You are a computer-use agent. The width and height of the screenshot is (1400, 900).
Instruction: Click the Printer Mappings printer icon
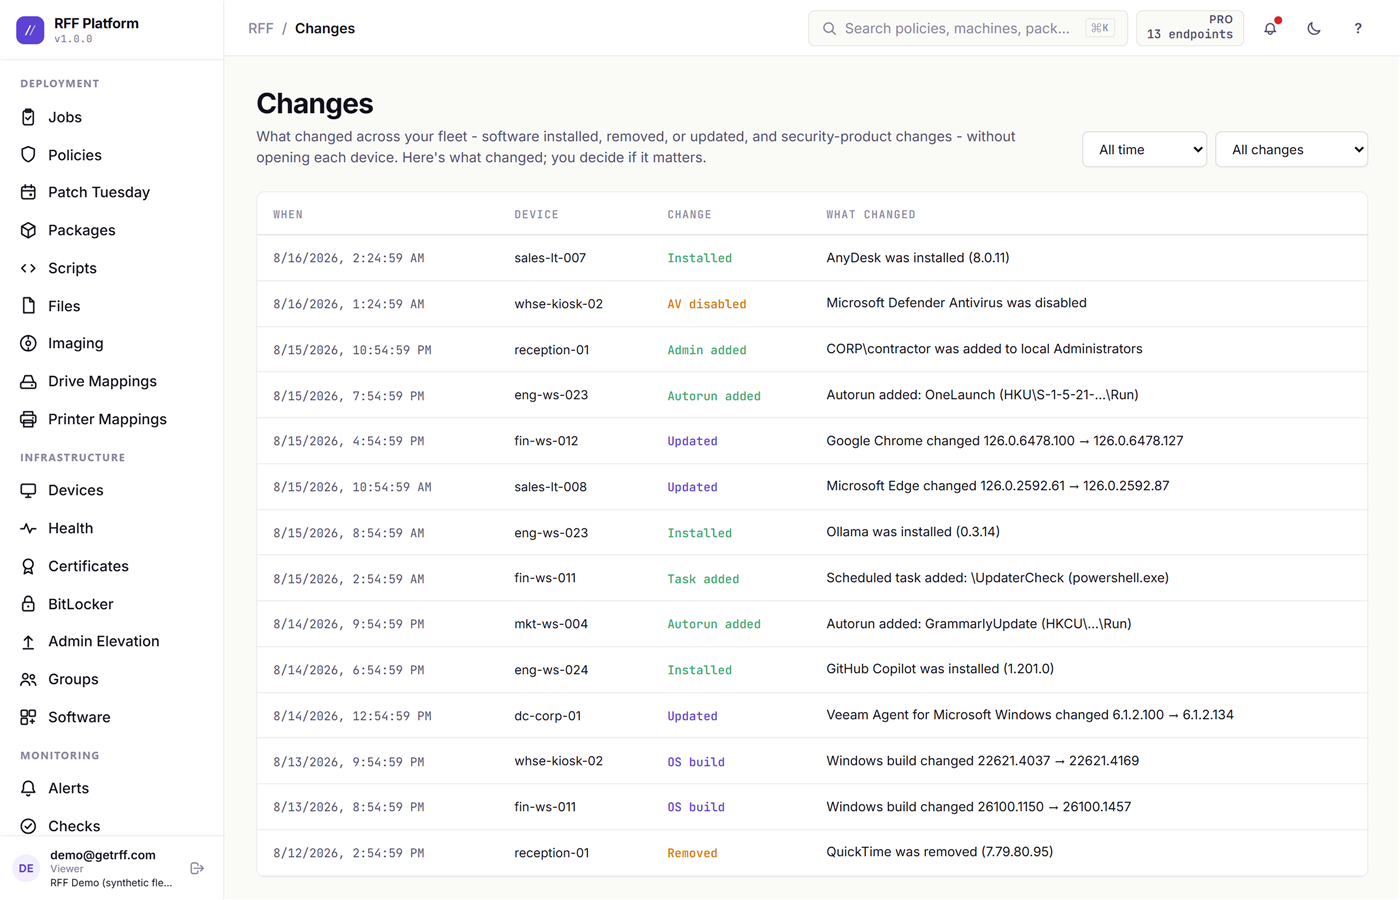28,419
